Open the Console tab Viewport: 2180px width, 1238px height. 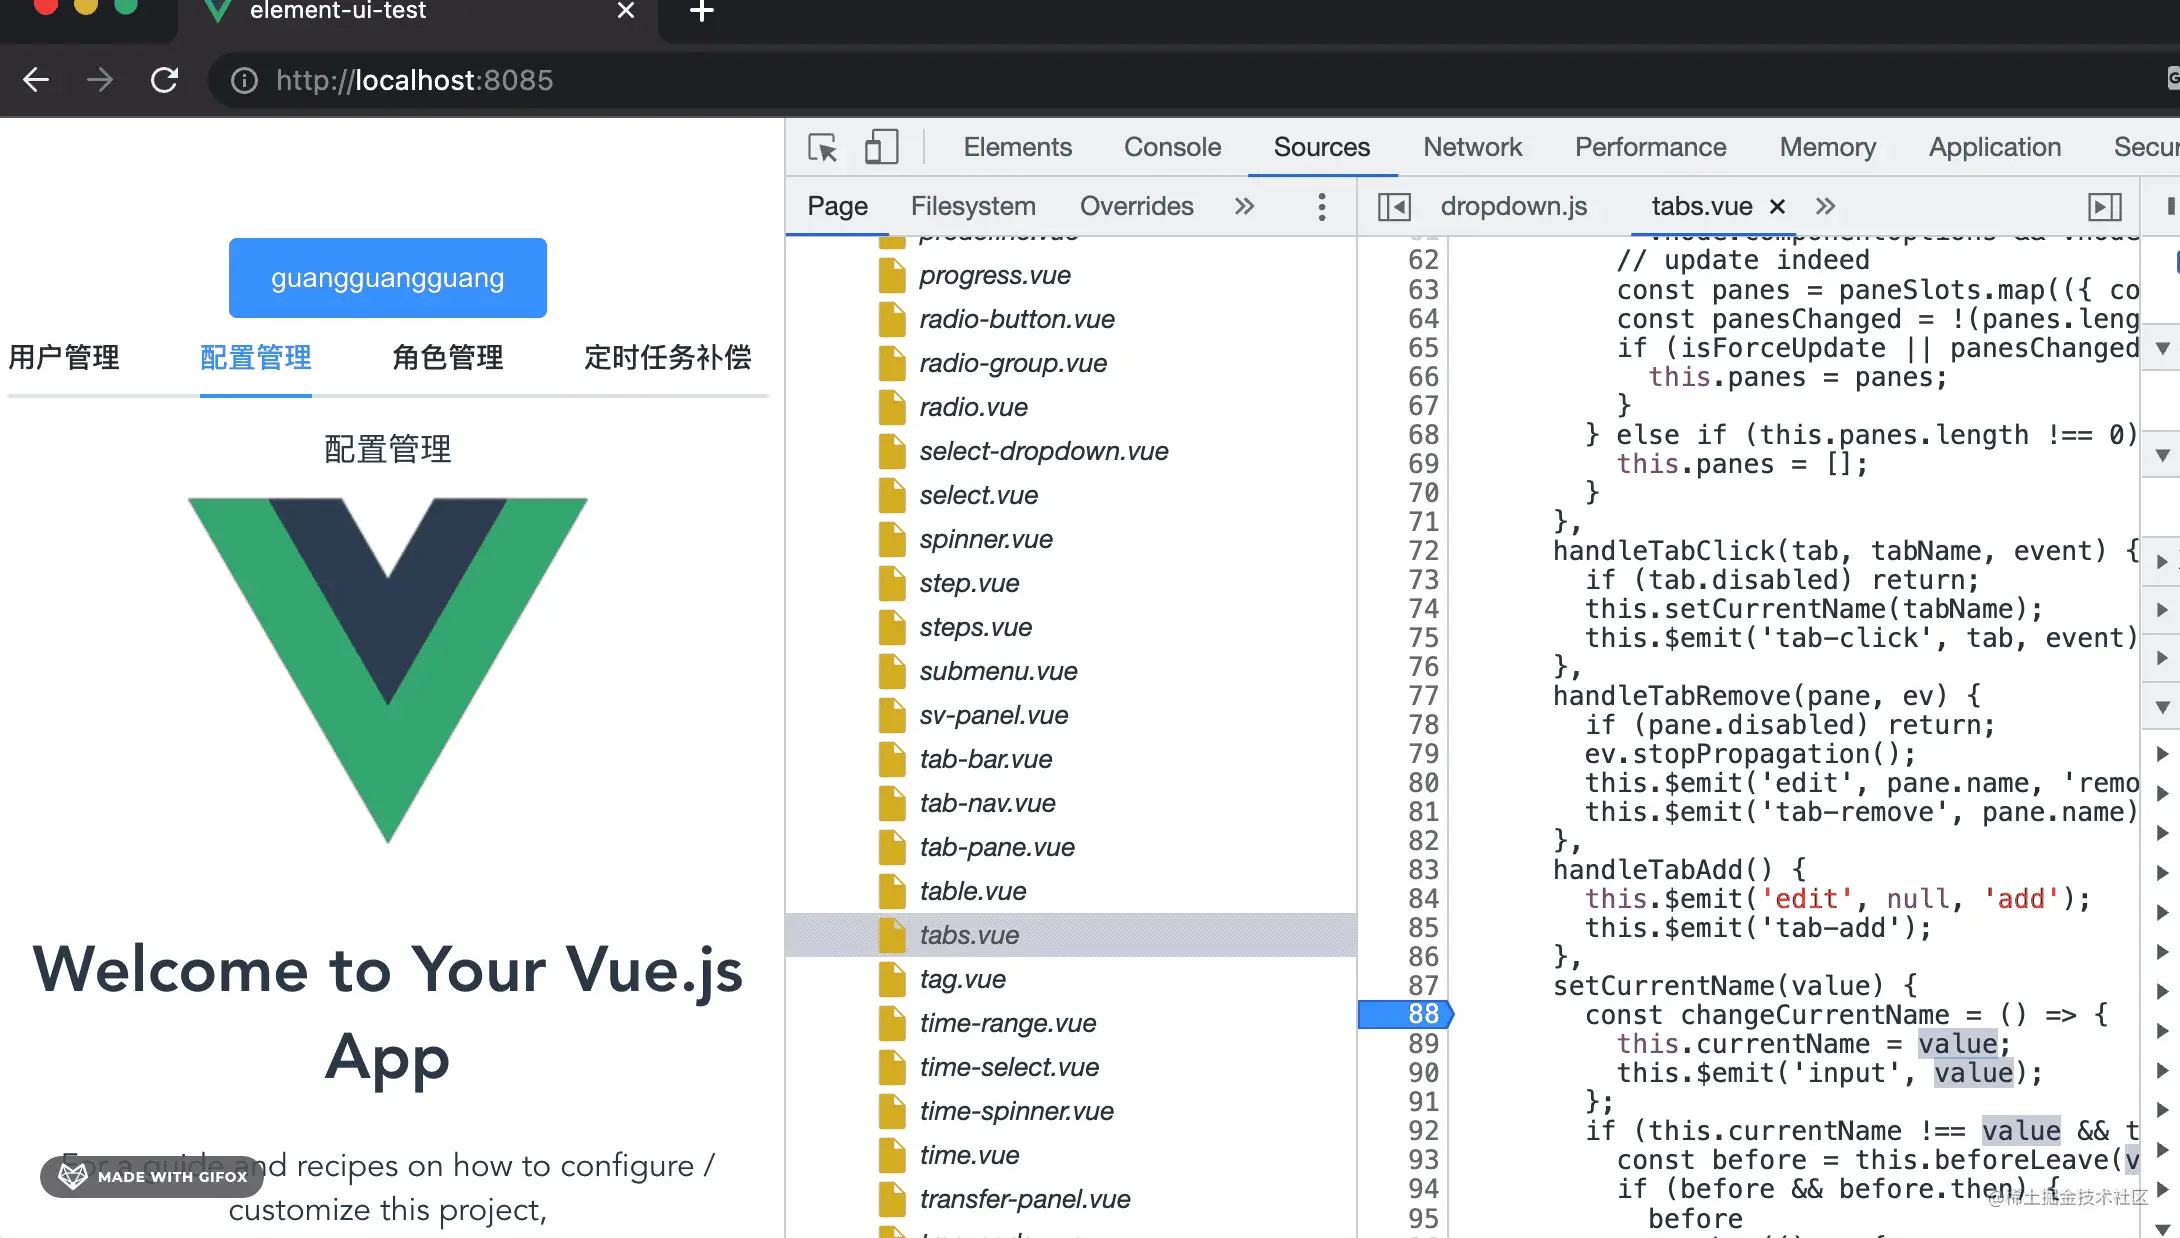tap(1172, 147)
